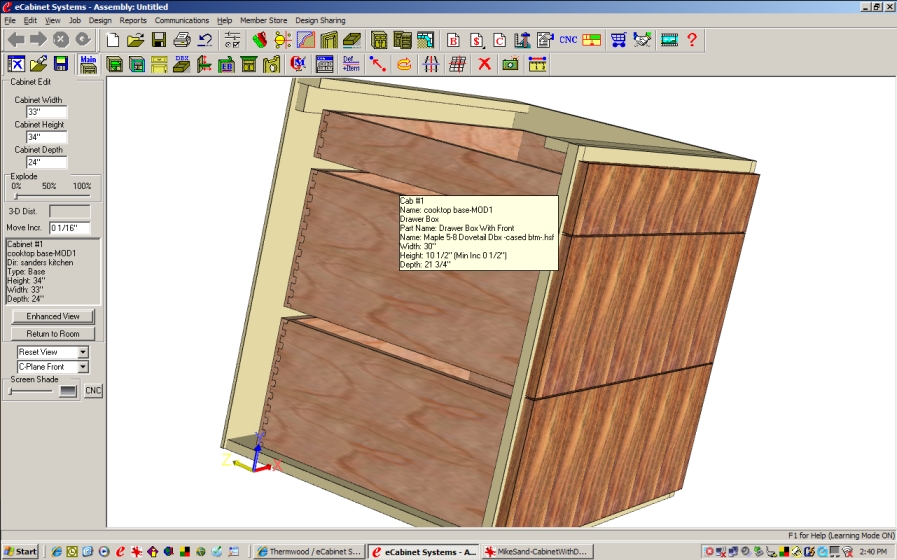Click the Return to Room button
Viewport: 897px width, 560px height.
[x=53, y=333]
